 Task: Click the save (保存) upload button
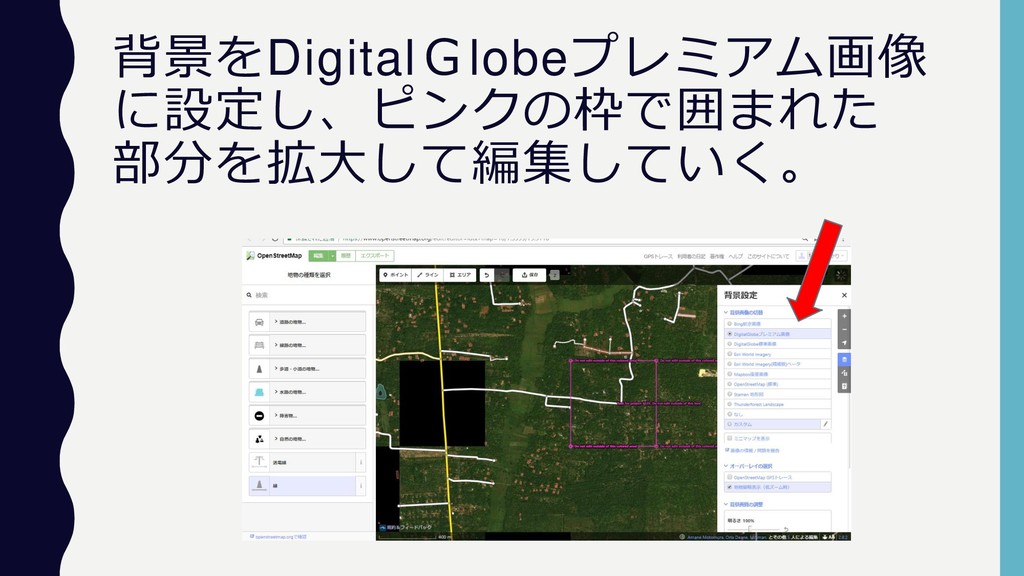pyautogui.click(x=530, y=275)
